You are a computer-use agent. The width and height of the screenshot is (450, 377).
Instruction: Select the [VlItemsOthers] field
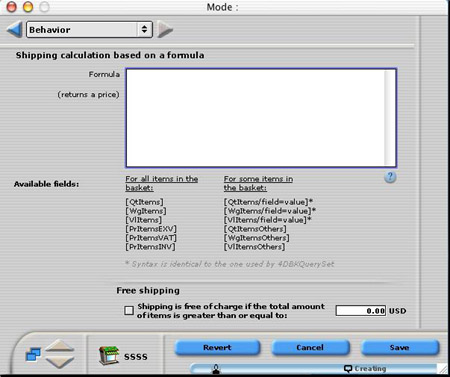254,247
